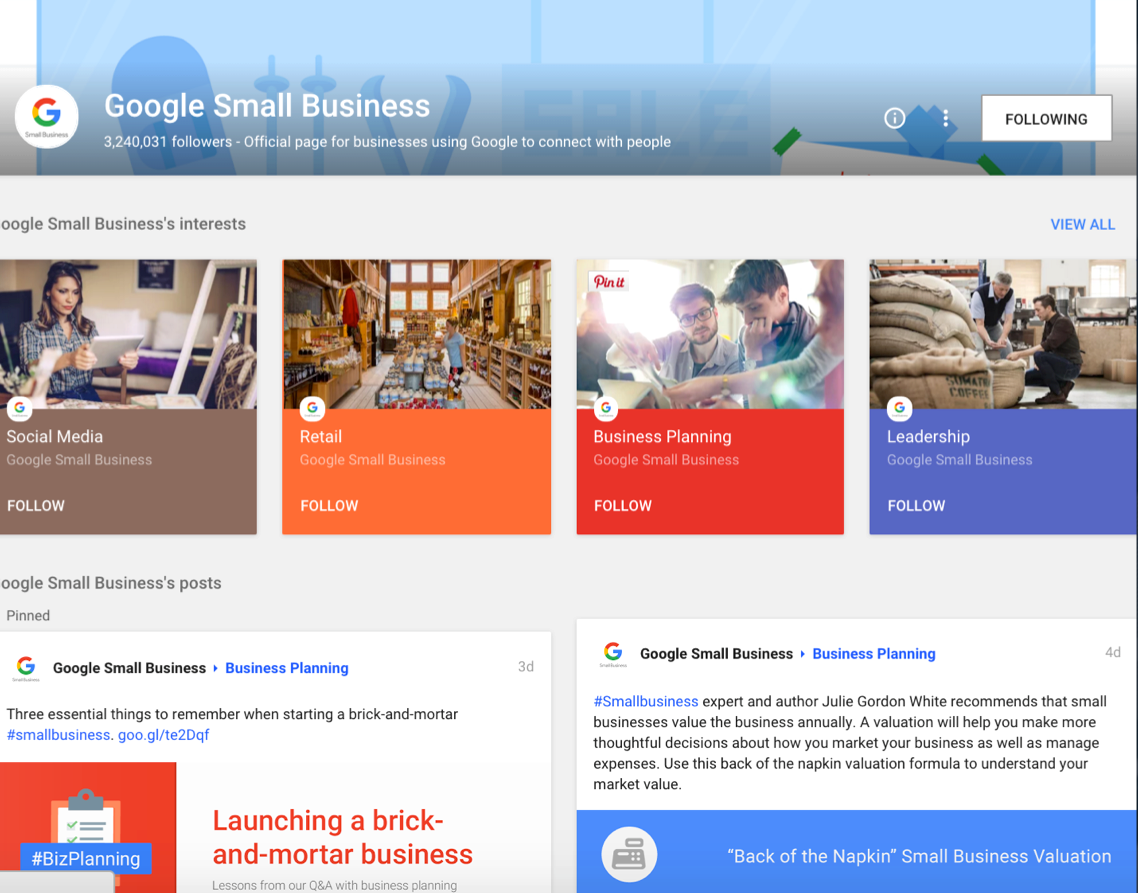
Task: Open the Leadership coffee sacks thumbnail
Action: point(1003,334)
